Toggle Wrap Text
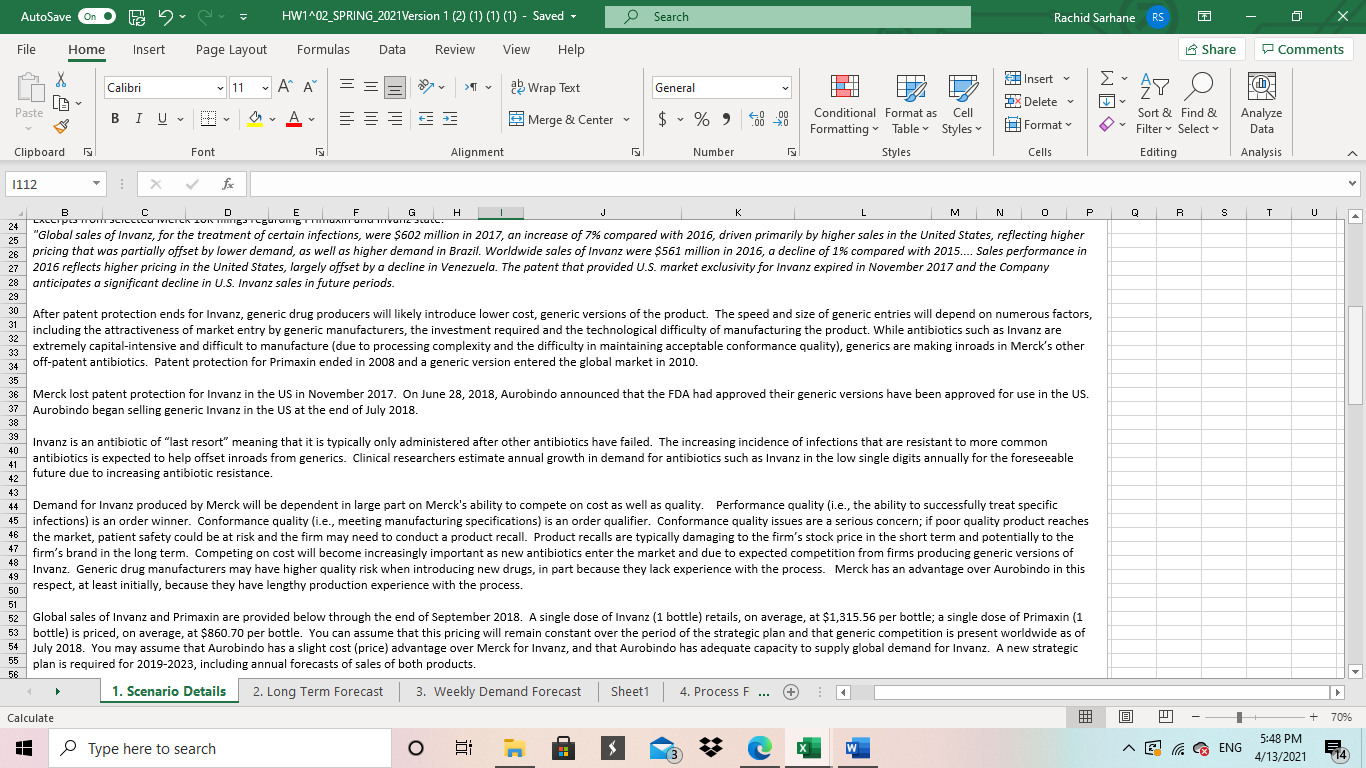The height and width of the screenshot is (768, 1366). pos(545,88)
